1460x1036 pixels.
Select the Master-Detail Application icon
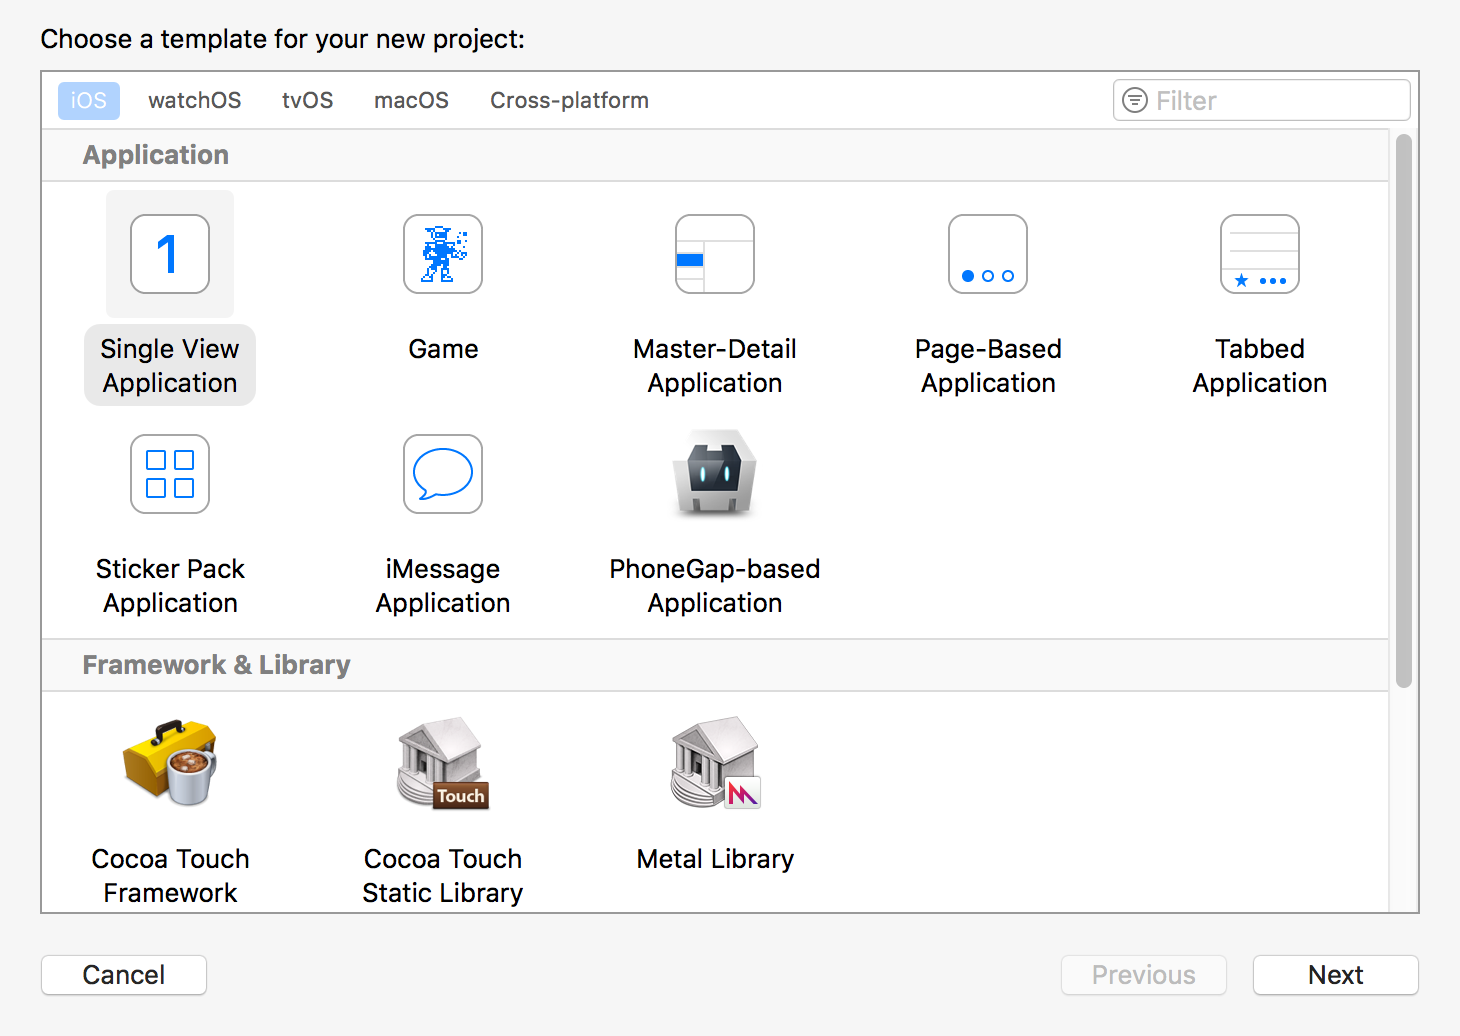[715, 254]
